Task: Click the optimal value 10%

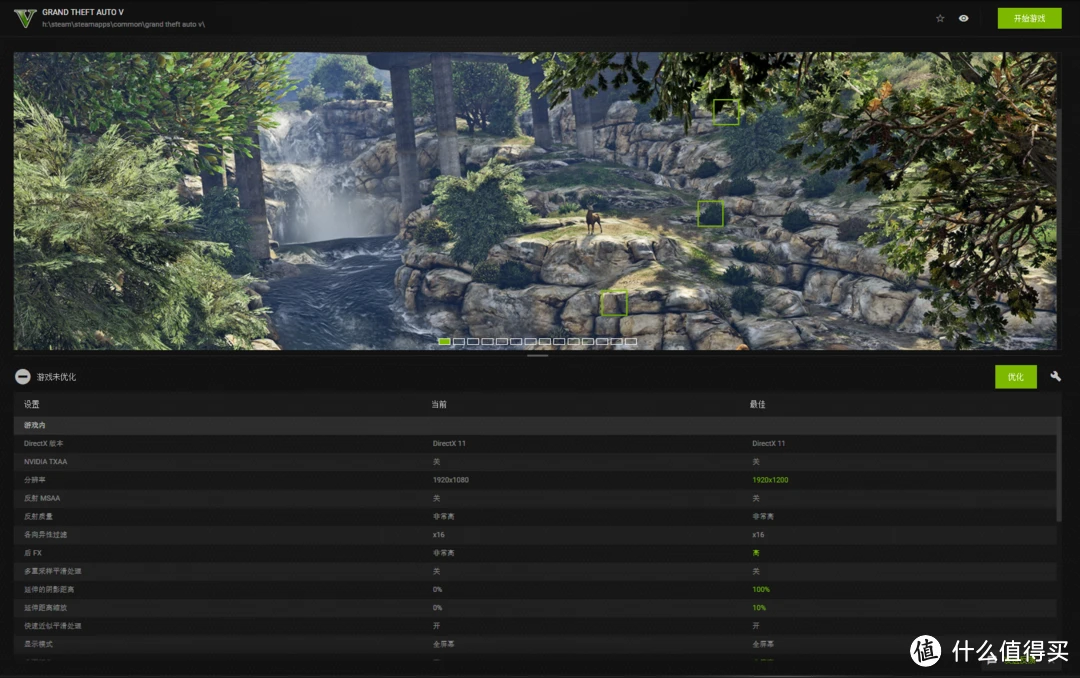Action: pos(759,608)
